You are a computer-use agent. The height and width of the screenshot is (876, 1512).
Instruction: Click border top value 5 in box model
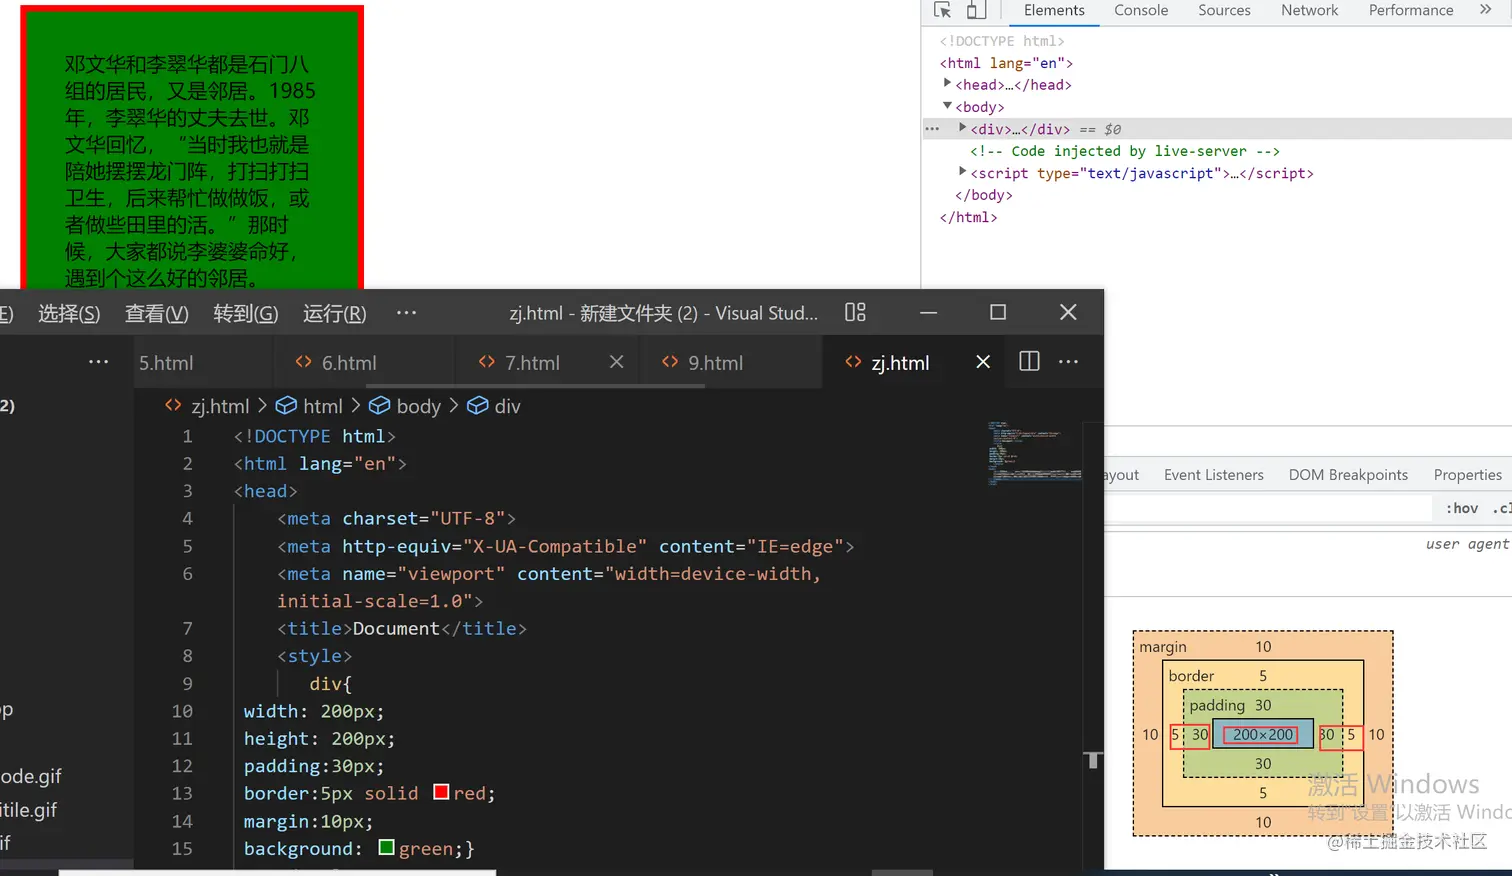(x=1263, y=676)
